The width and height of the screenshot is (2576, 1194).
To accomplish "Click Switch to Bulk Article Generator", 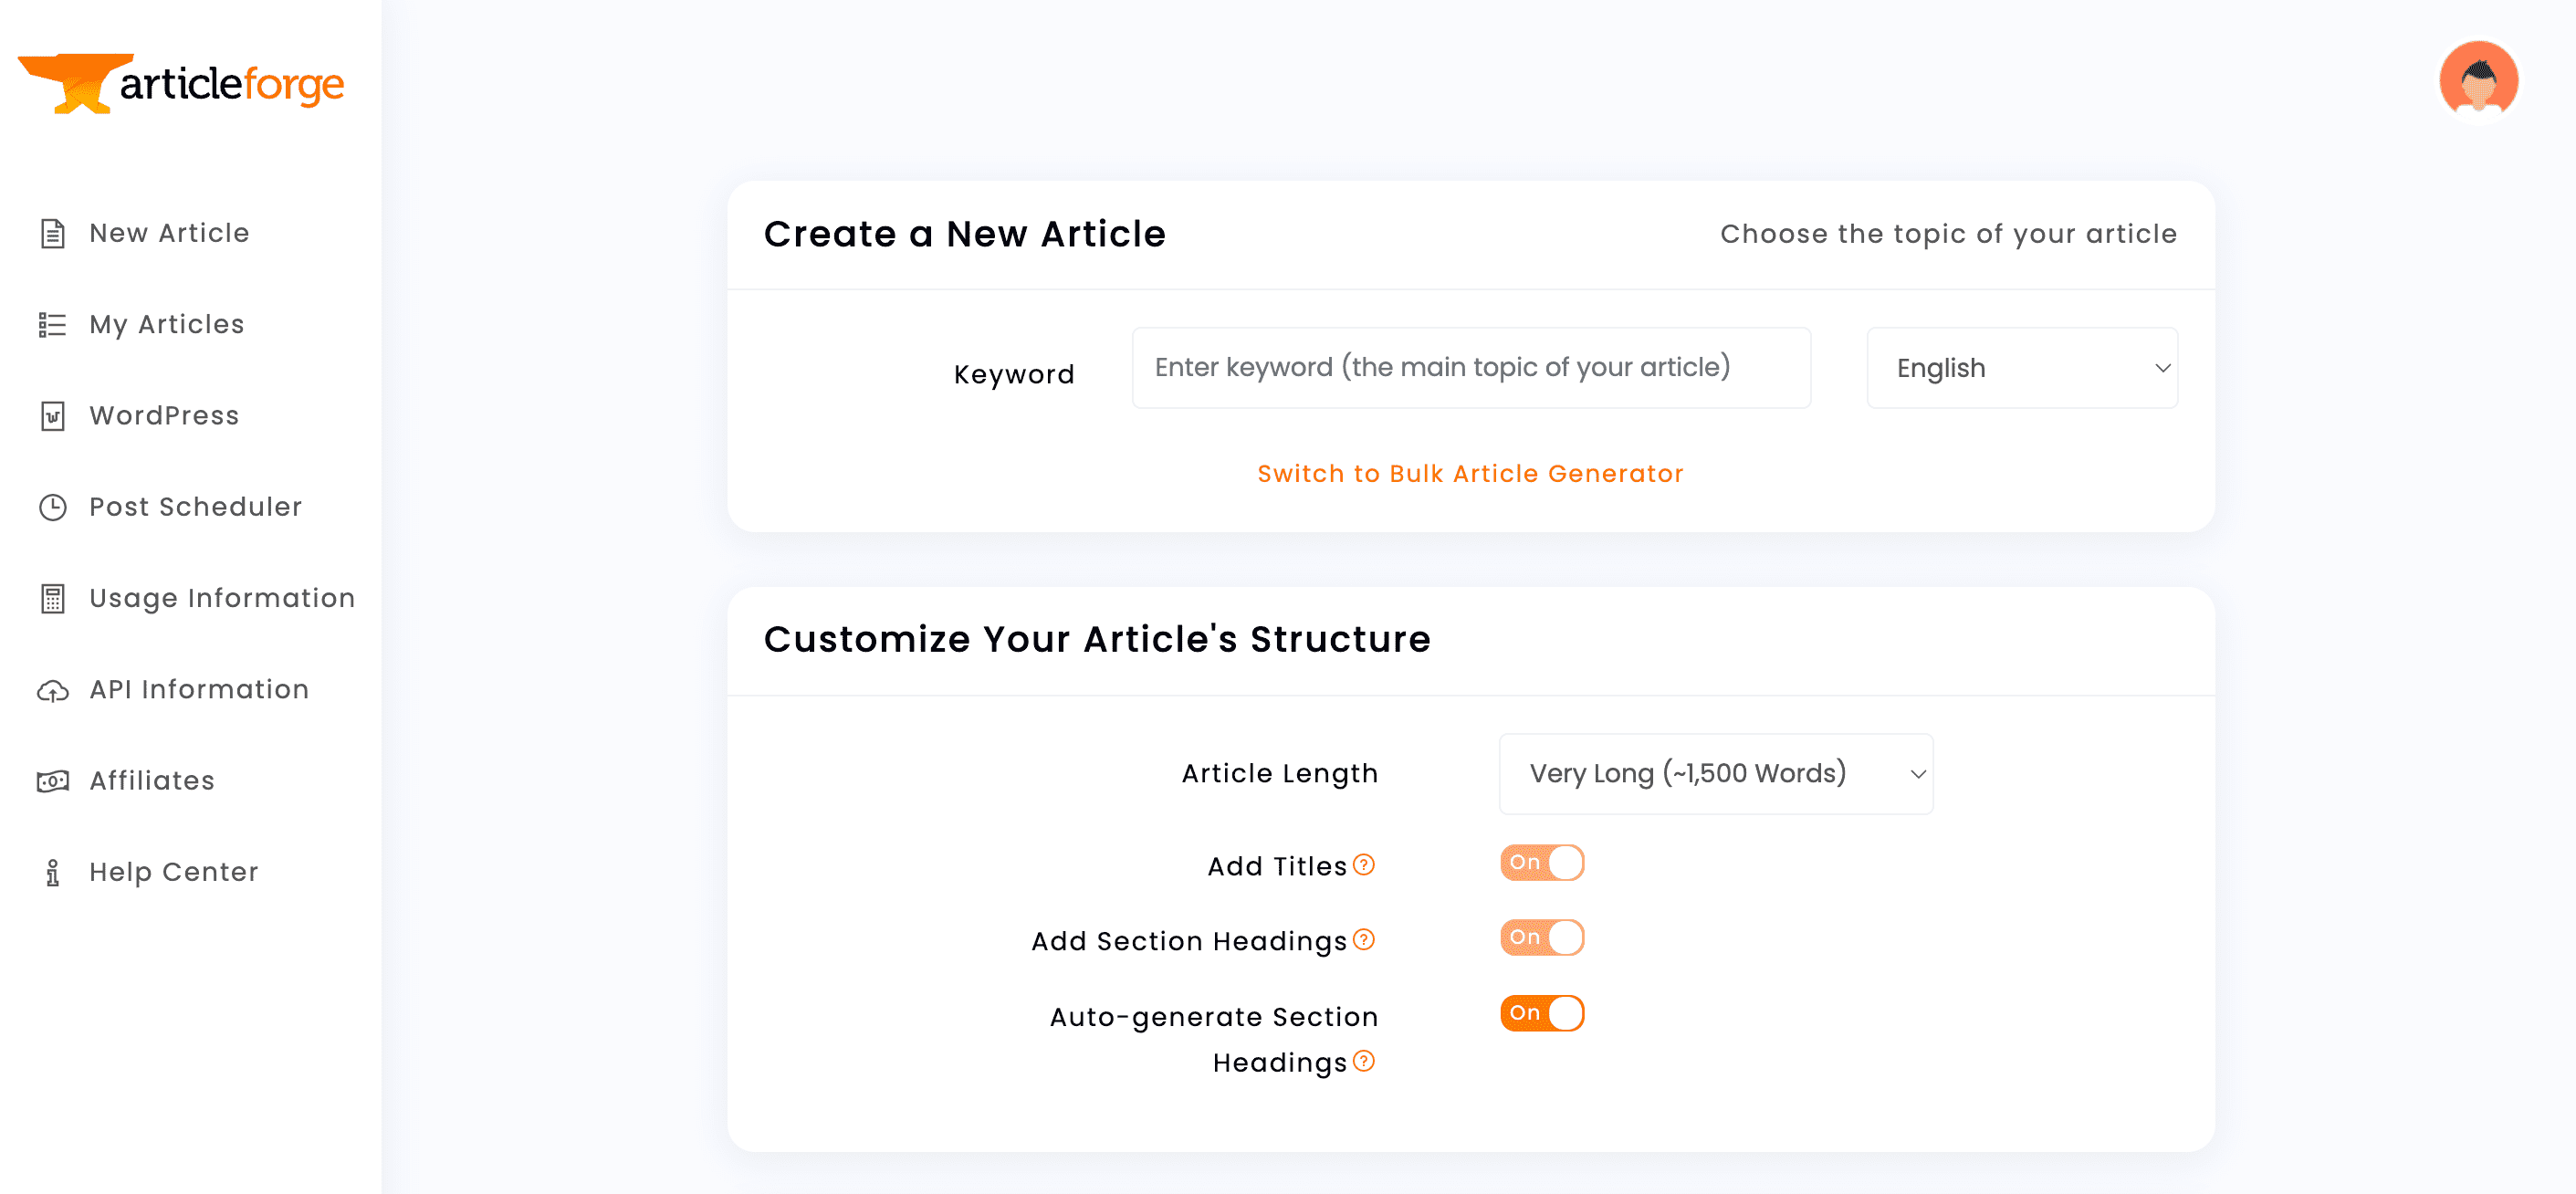I will [1470, 473].
